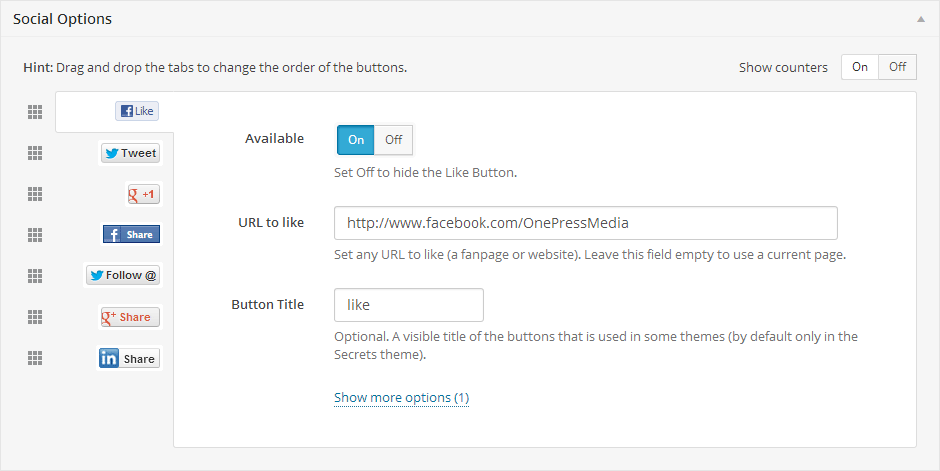The image size is (940, 471).
Task: Click the drag handle beside Tweet tab
Action: (x=35, y=153)
